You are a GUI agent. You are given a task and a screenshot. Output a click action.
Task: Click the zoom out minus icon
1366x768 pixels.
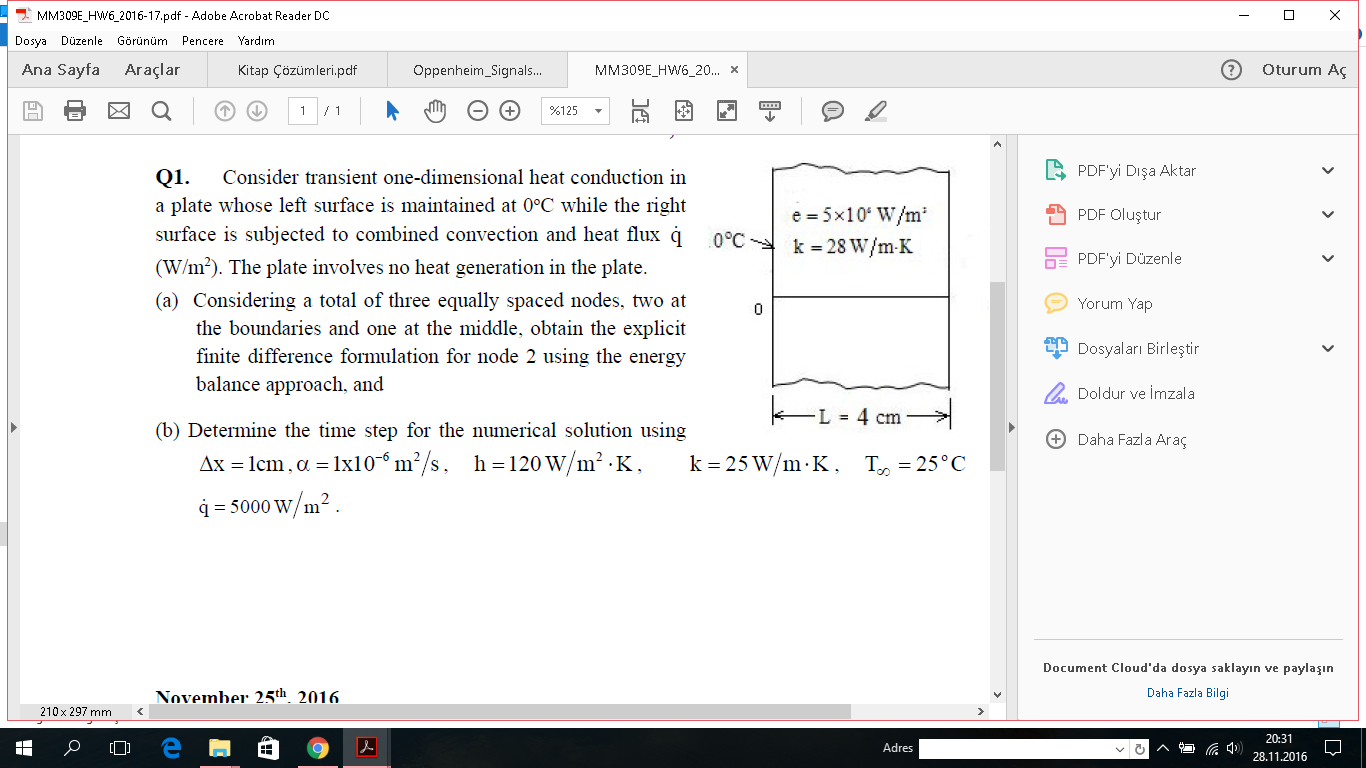tap(478, 111)
